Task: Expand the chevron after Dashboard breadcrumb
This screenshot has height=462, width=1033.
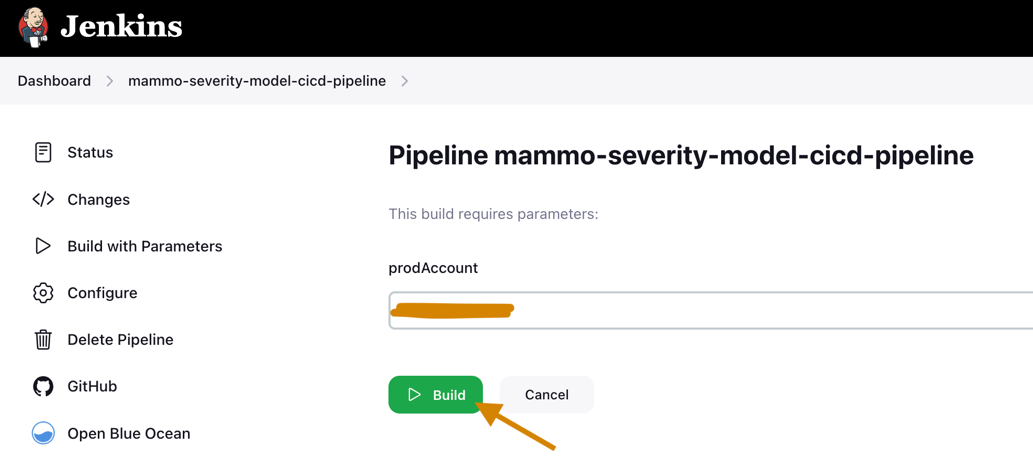Action: click(x=110, y=81)
